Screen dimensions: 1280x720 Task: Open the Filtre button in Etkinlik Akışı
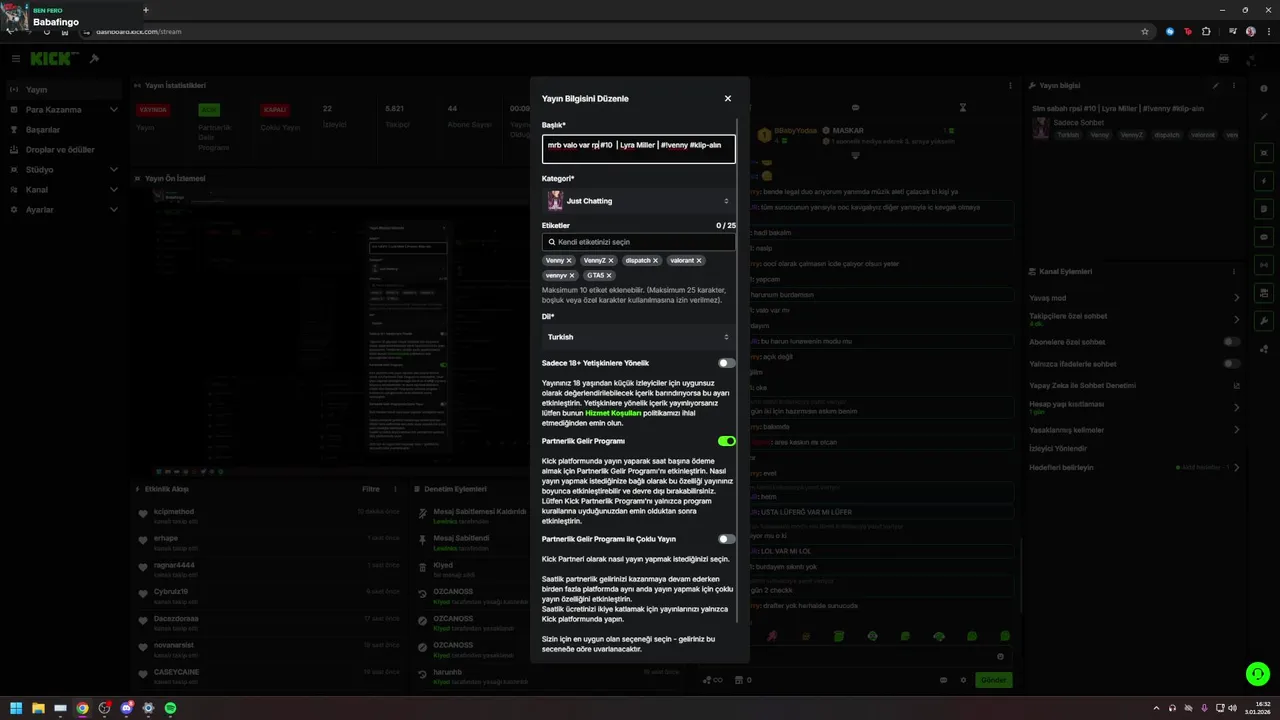tap(370, 490)
